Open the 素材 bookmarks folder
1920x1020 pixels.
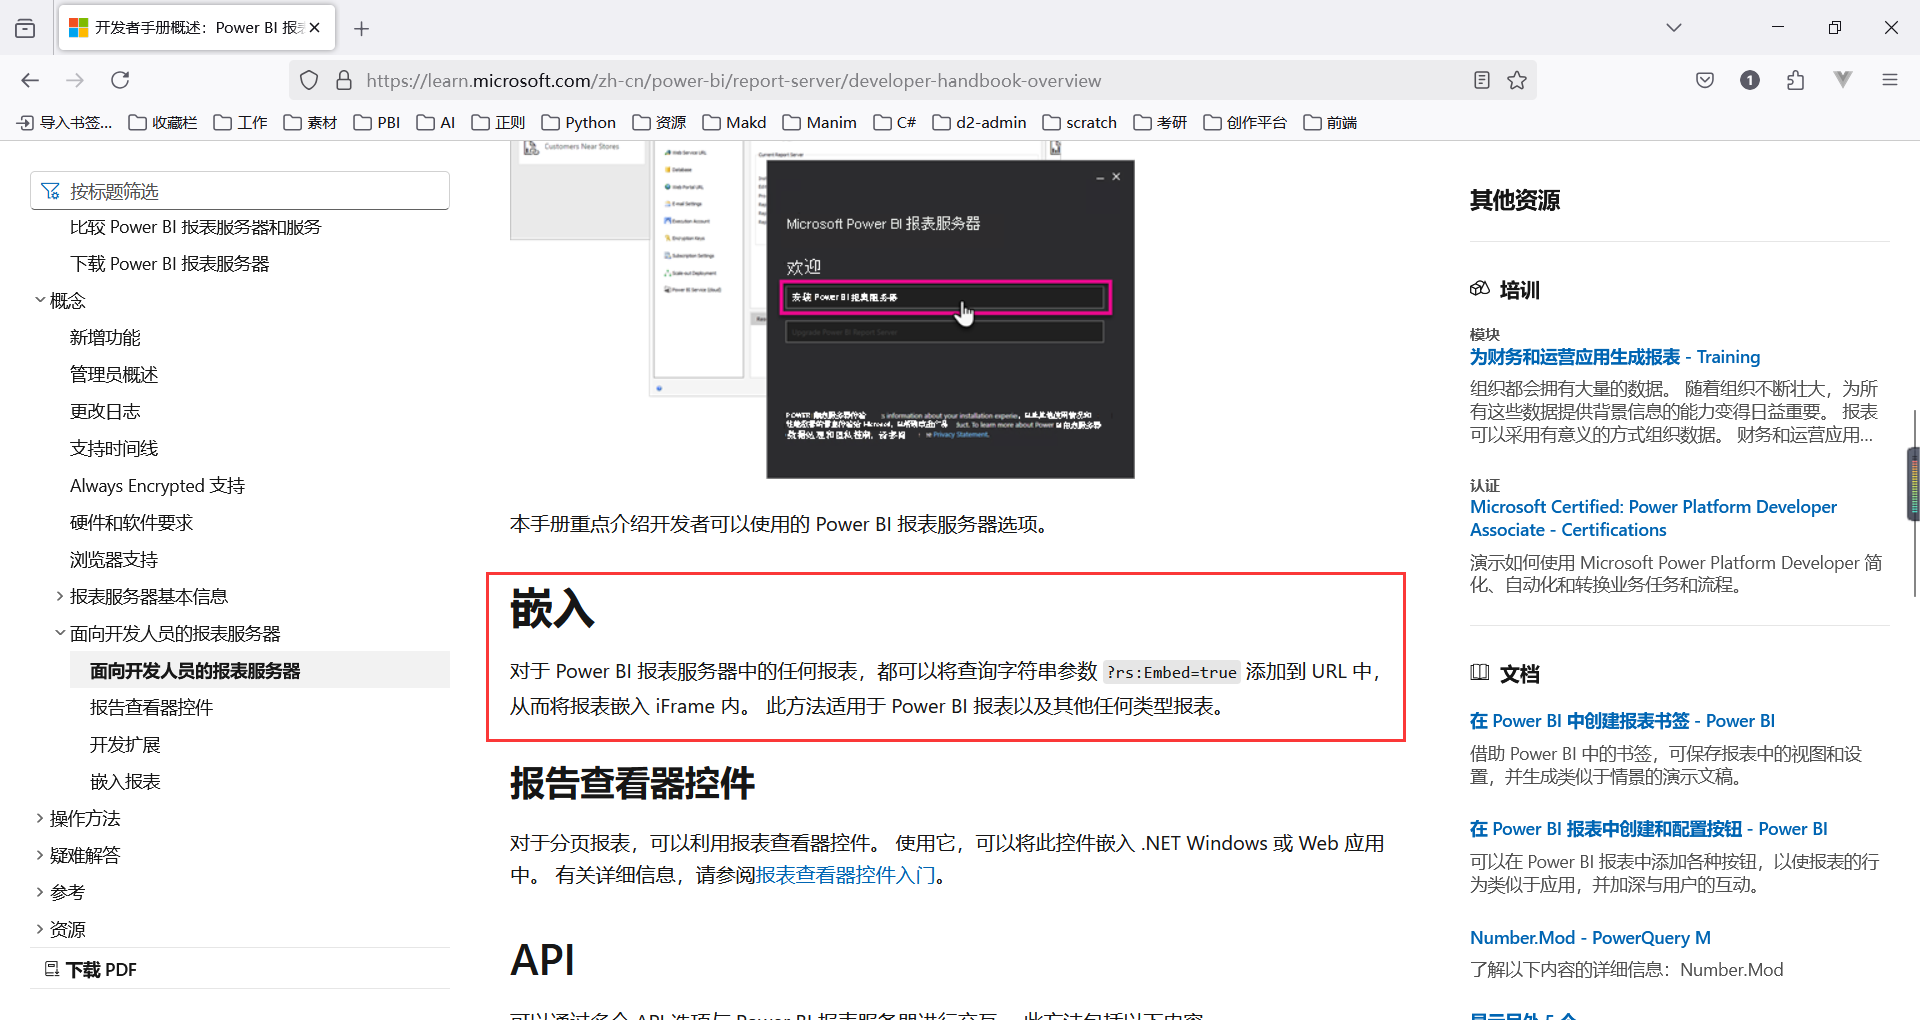tap(311, 122)
